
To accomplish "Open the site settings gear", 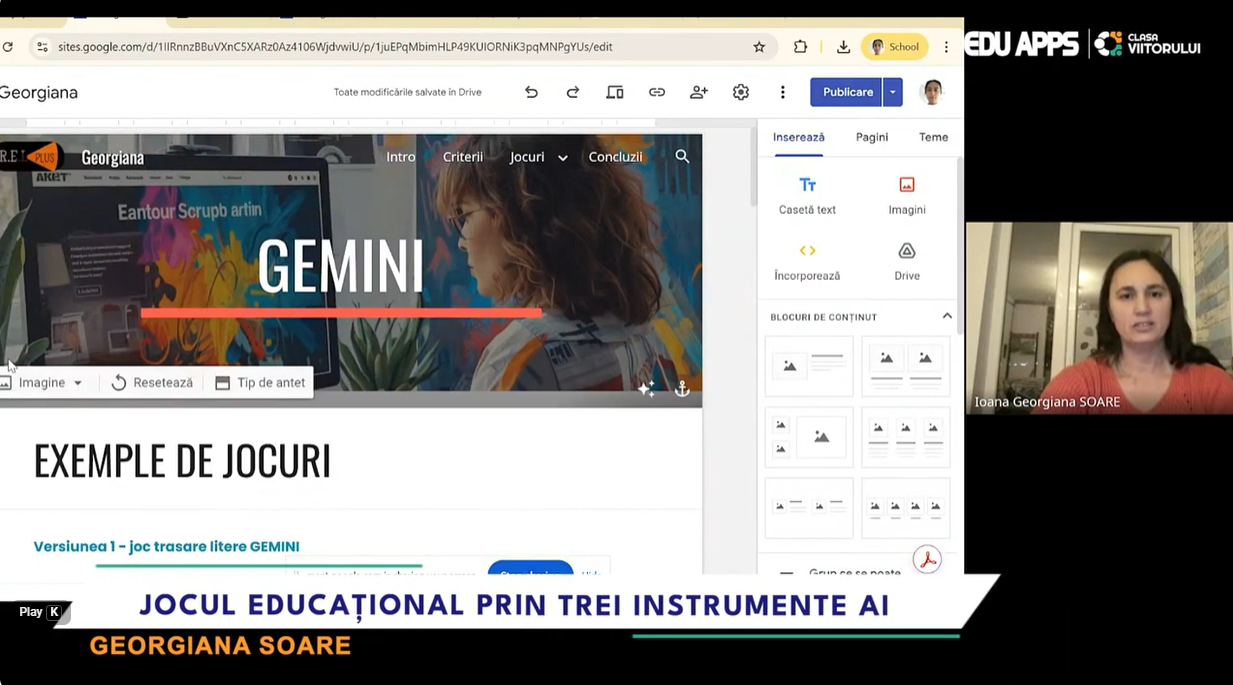I will pyautogui.click(x=741, y=92).
